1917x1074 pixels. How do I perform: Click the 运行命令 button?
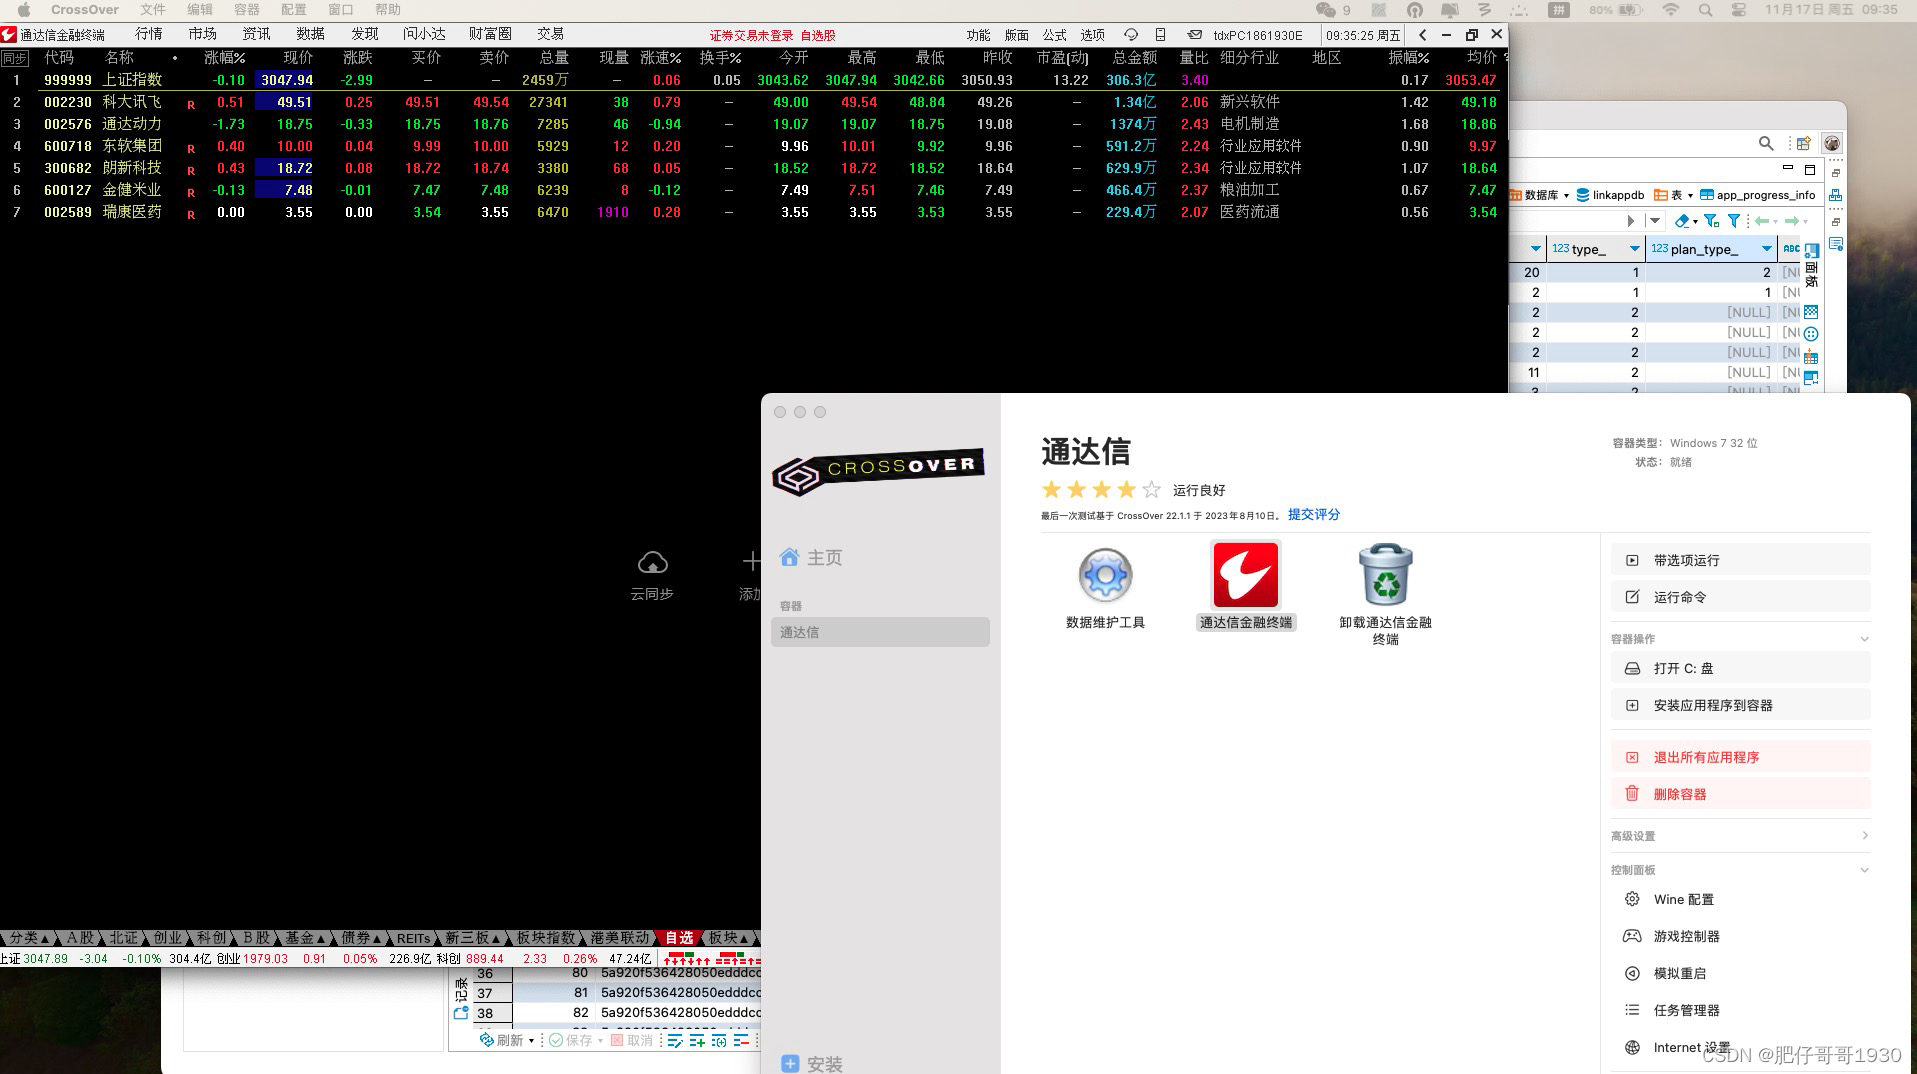point(1740,597)
